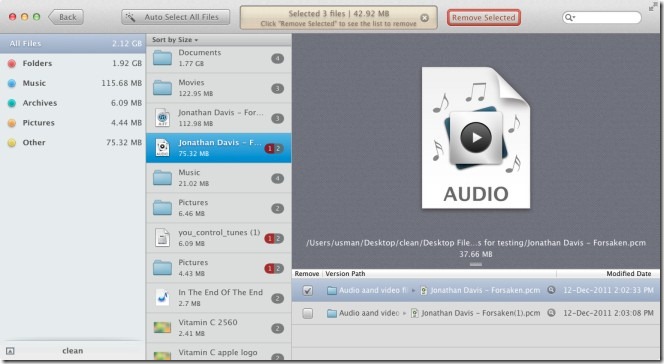Click the Pictures 6.46 MB folder icon
This screenshot has width=664, height=364.
click(x=162, y=208)
